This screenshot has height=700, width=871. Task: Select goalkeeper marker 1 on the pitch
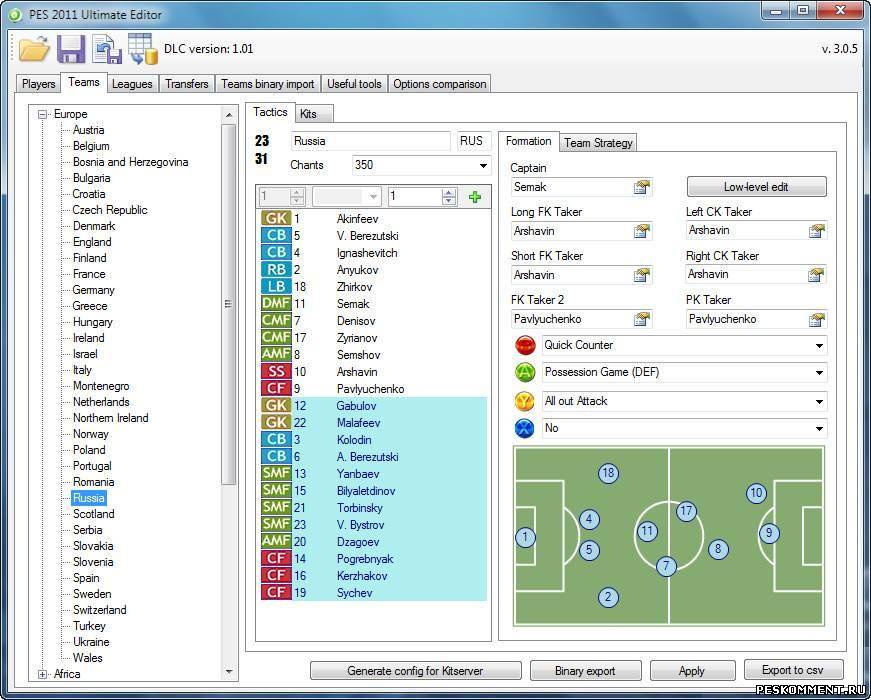point(525,537)
